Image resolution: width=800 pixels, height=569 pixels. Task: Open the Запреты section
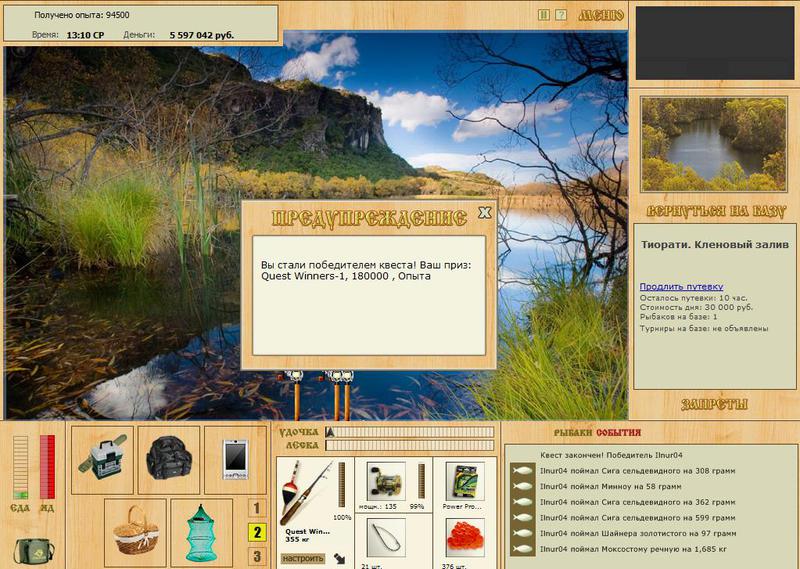pyautogui.click(x=714, y=405)
